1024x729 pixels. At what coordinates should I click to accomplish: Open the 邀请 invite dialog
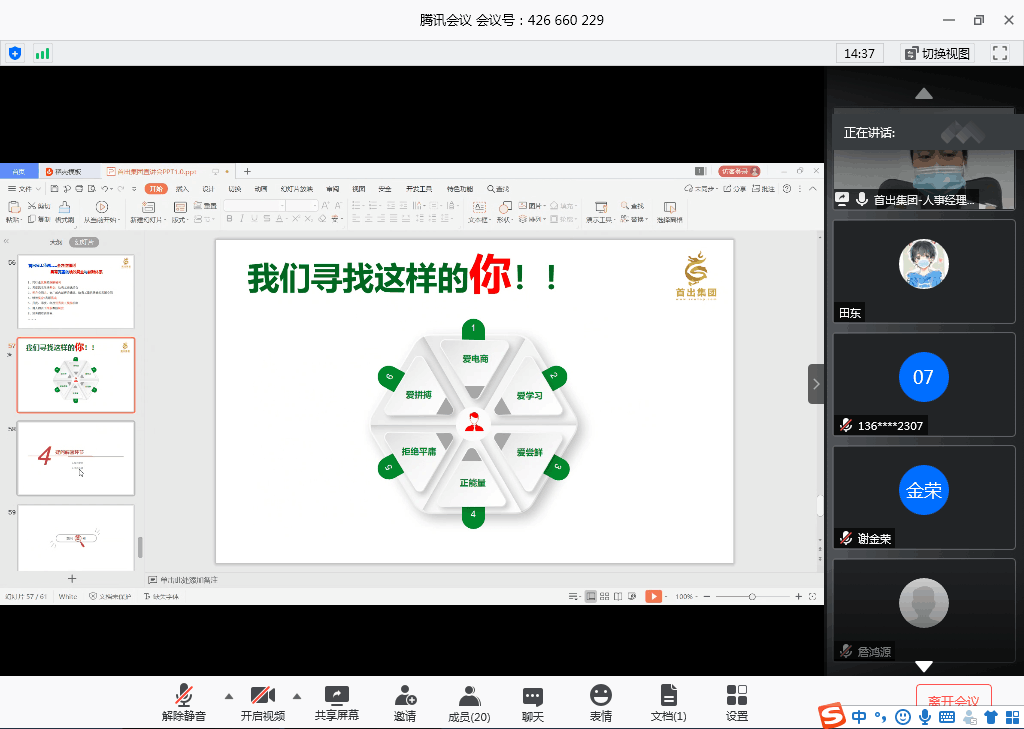pyautogui.click(x=405, y=703)
